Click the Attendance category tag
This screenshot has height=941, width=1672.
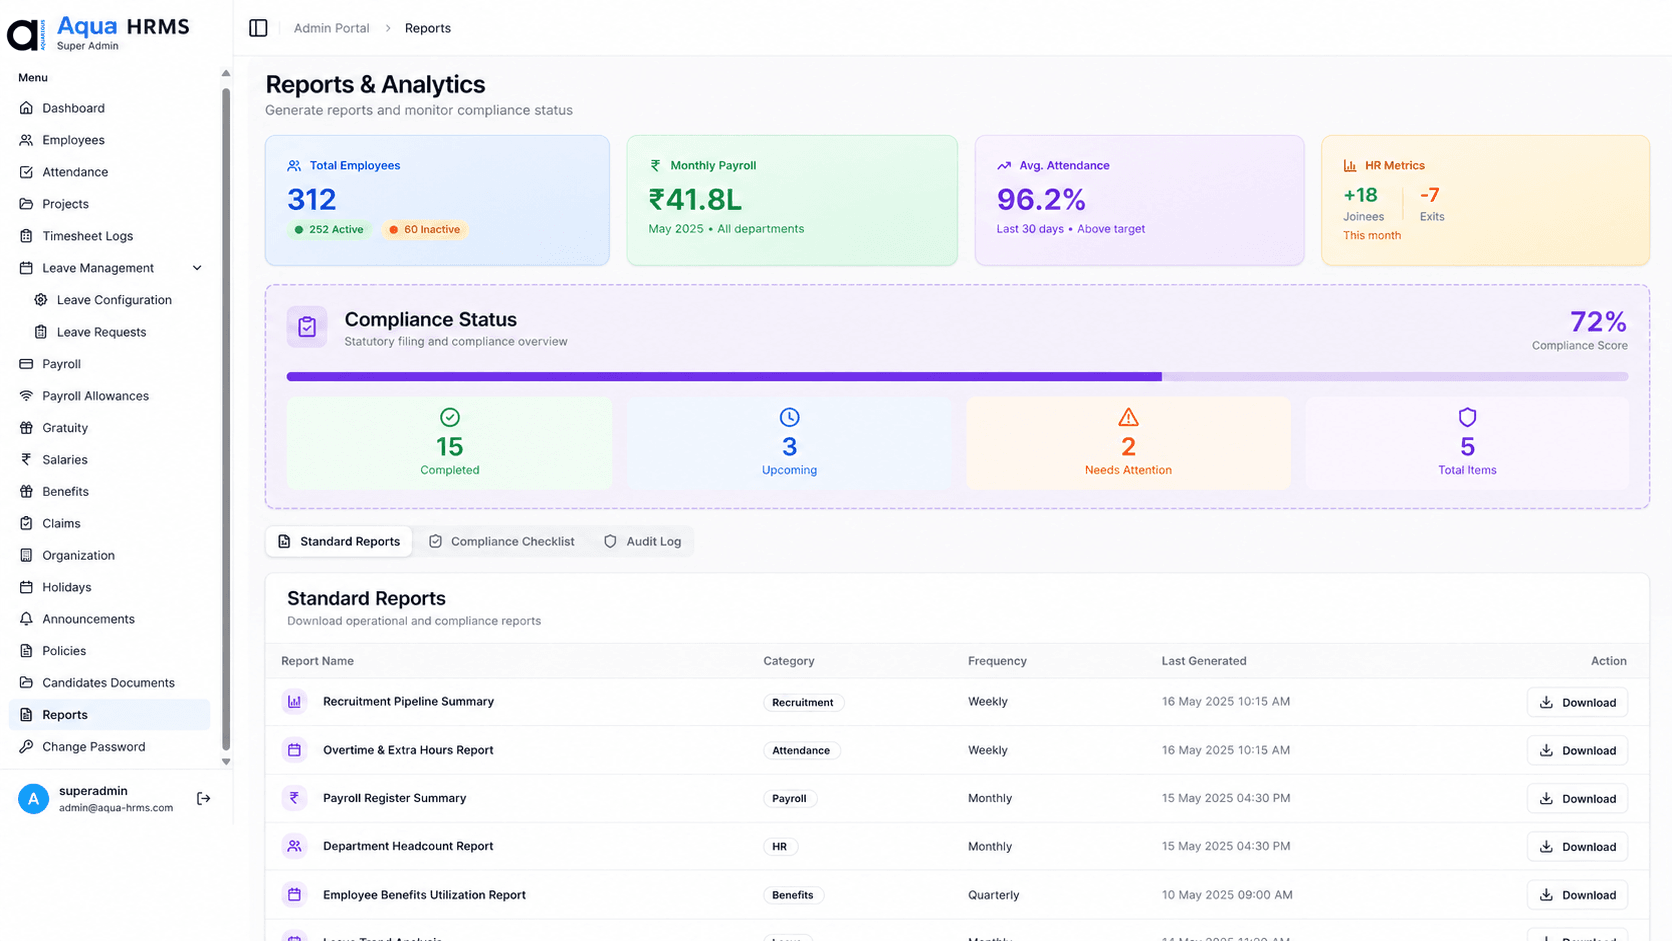(801, 750)
